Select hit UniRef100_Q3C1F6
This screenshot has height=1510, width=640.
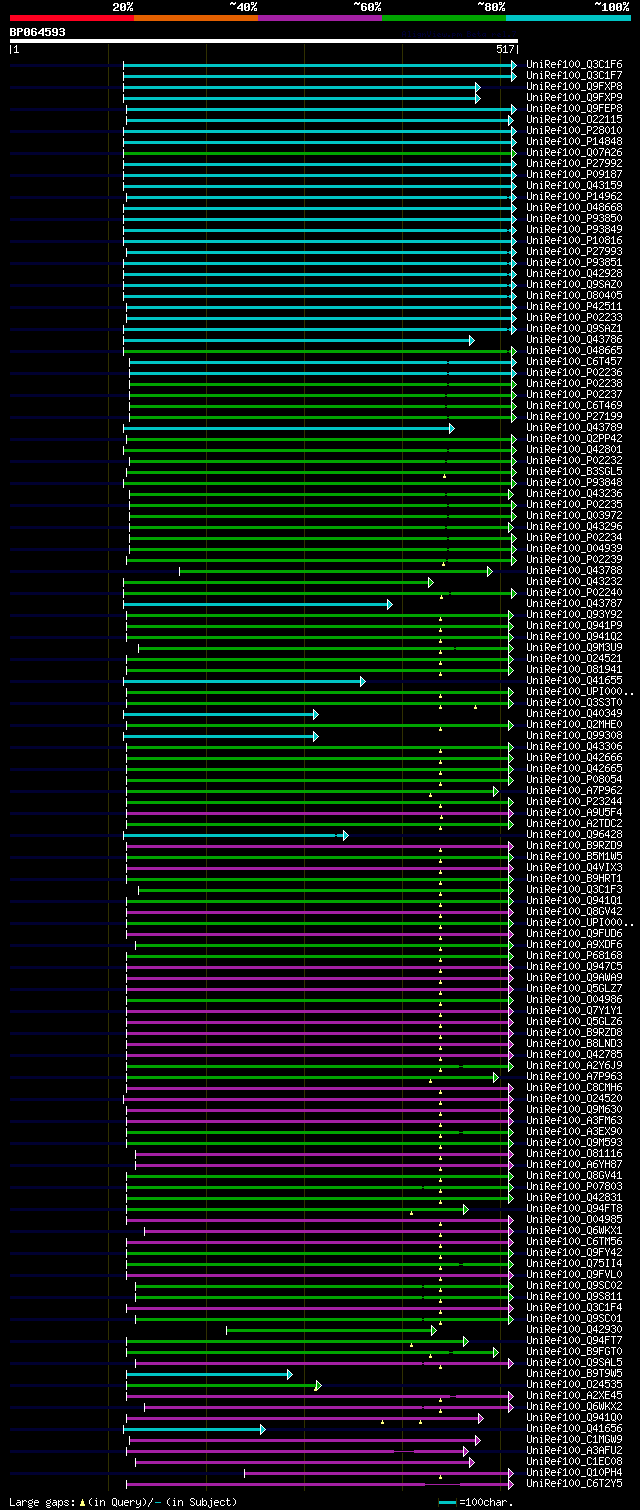coord(574,65)
